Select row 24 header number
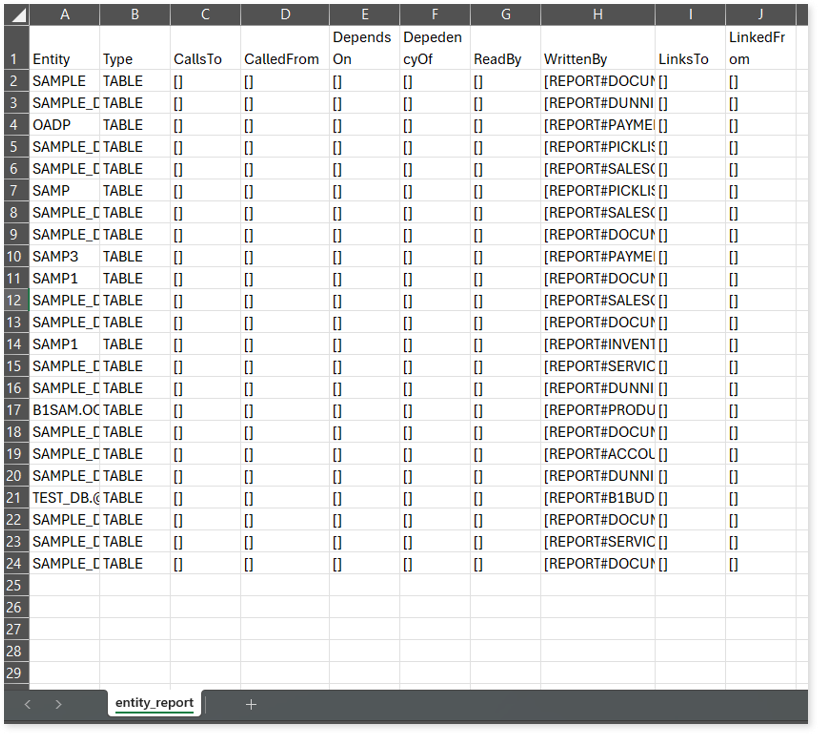The image size is (818, 734). (x=14, y=564)
